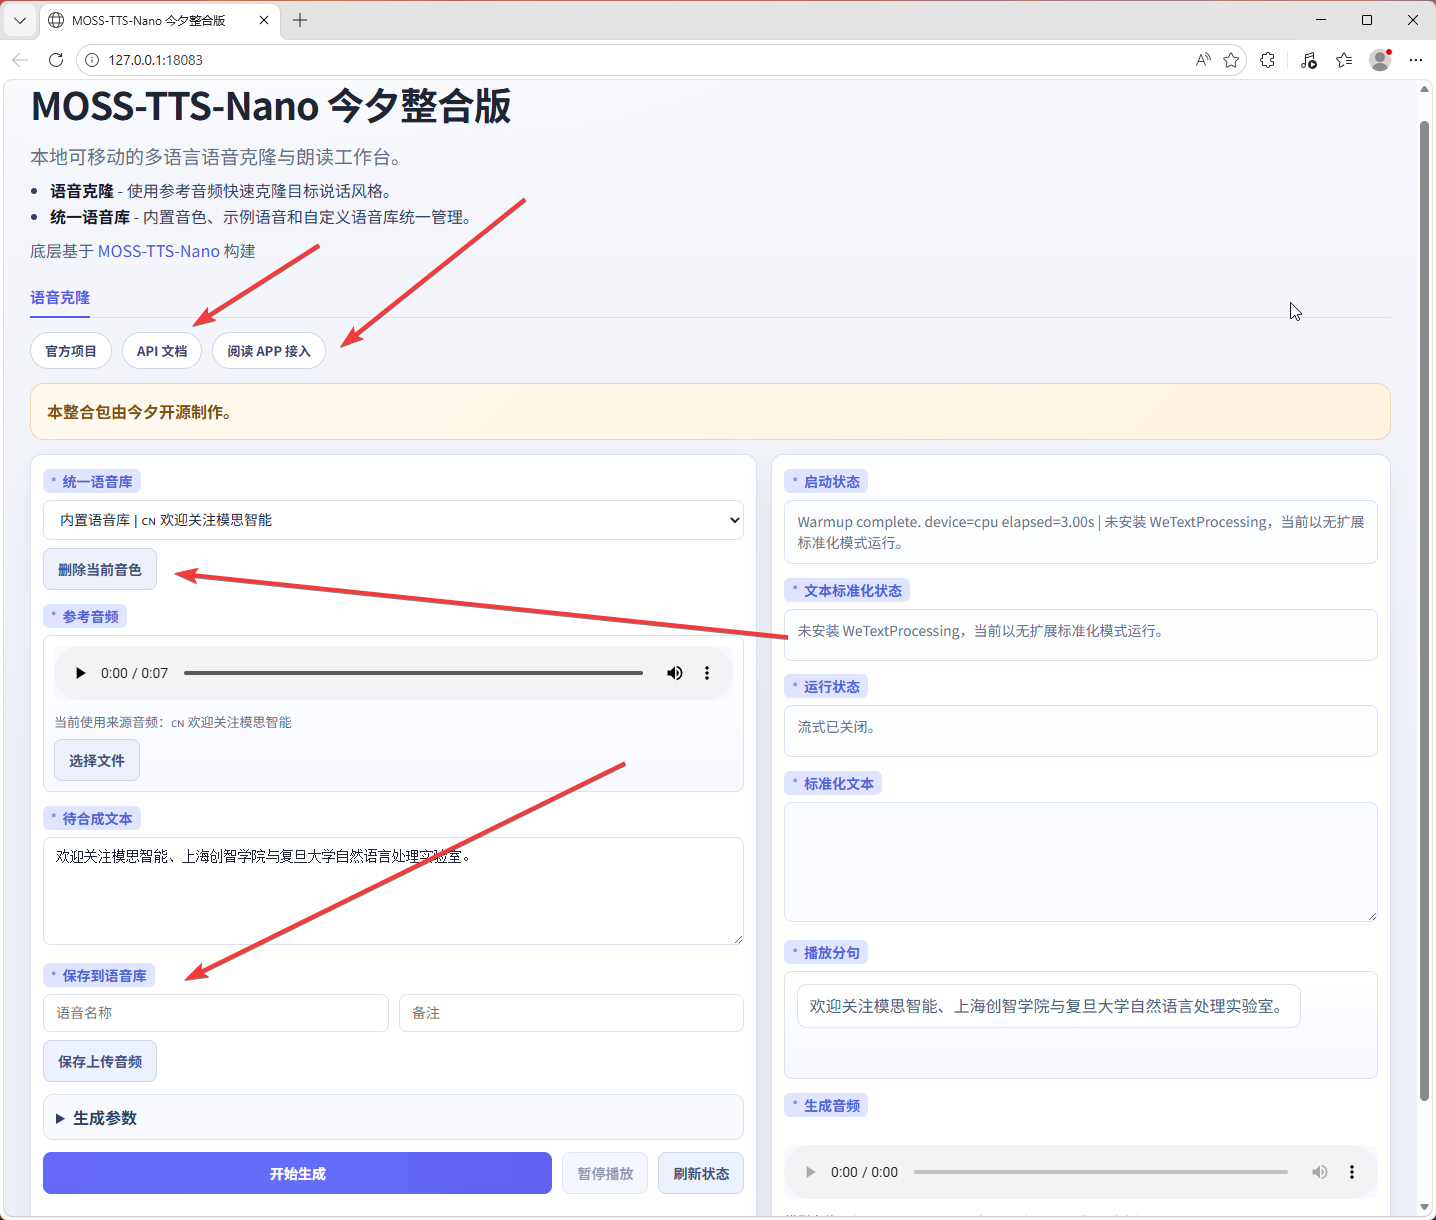Open the MOSS-TTS-Nano project link
Viewport: 1436px width, 1220px height.
[158, 251]
